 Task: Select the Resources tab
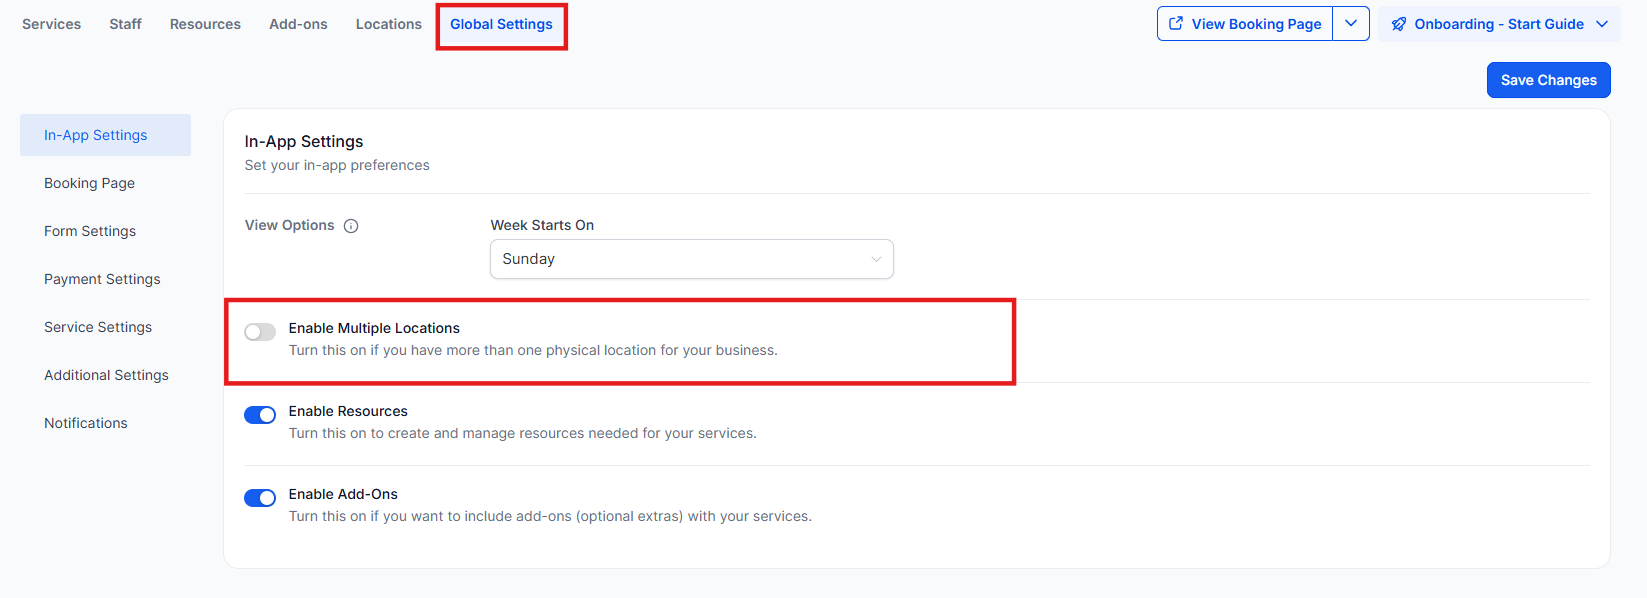pyautogui.click(x=205, y=24)
